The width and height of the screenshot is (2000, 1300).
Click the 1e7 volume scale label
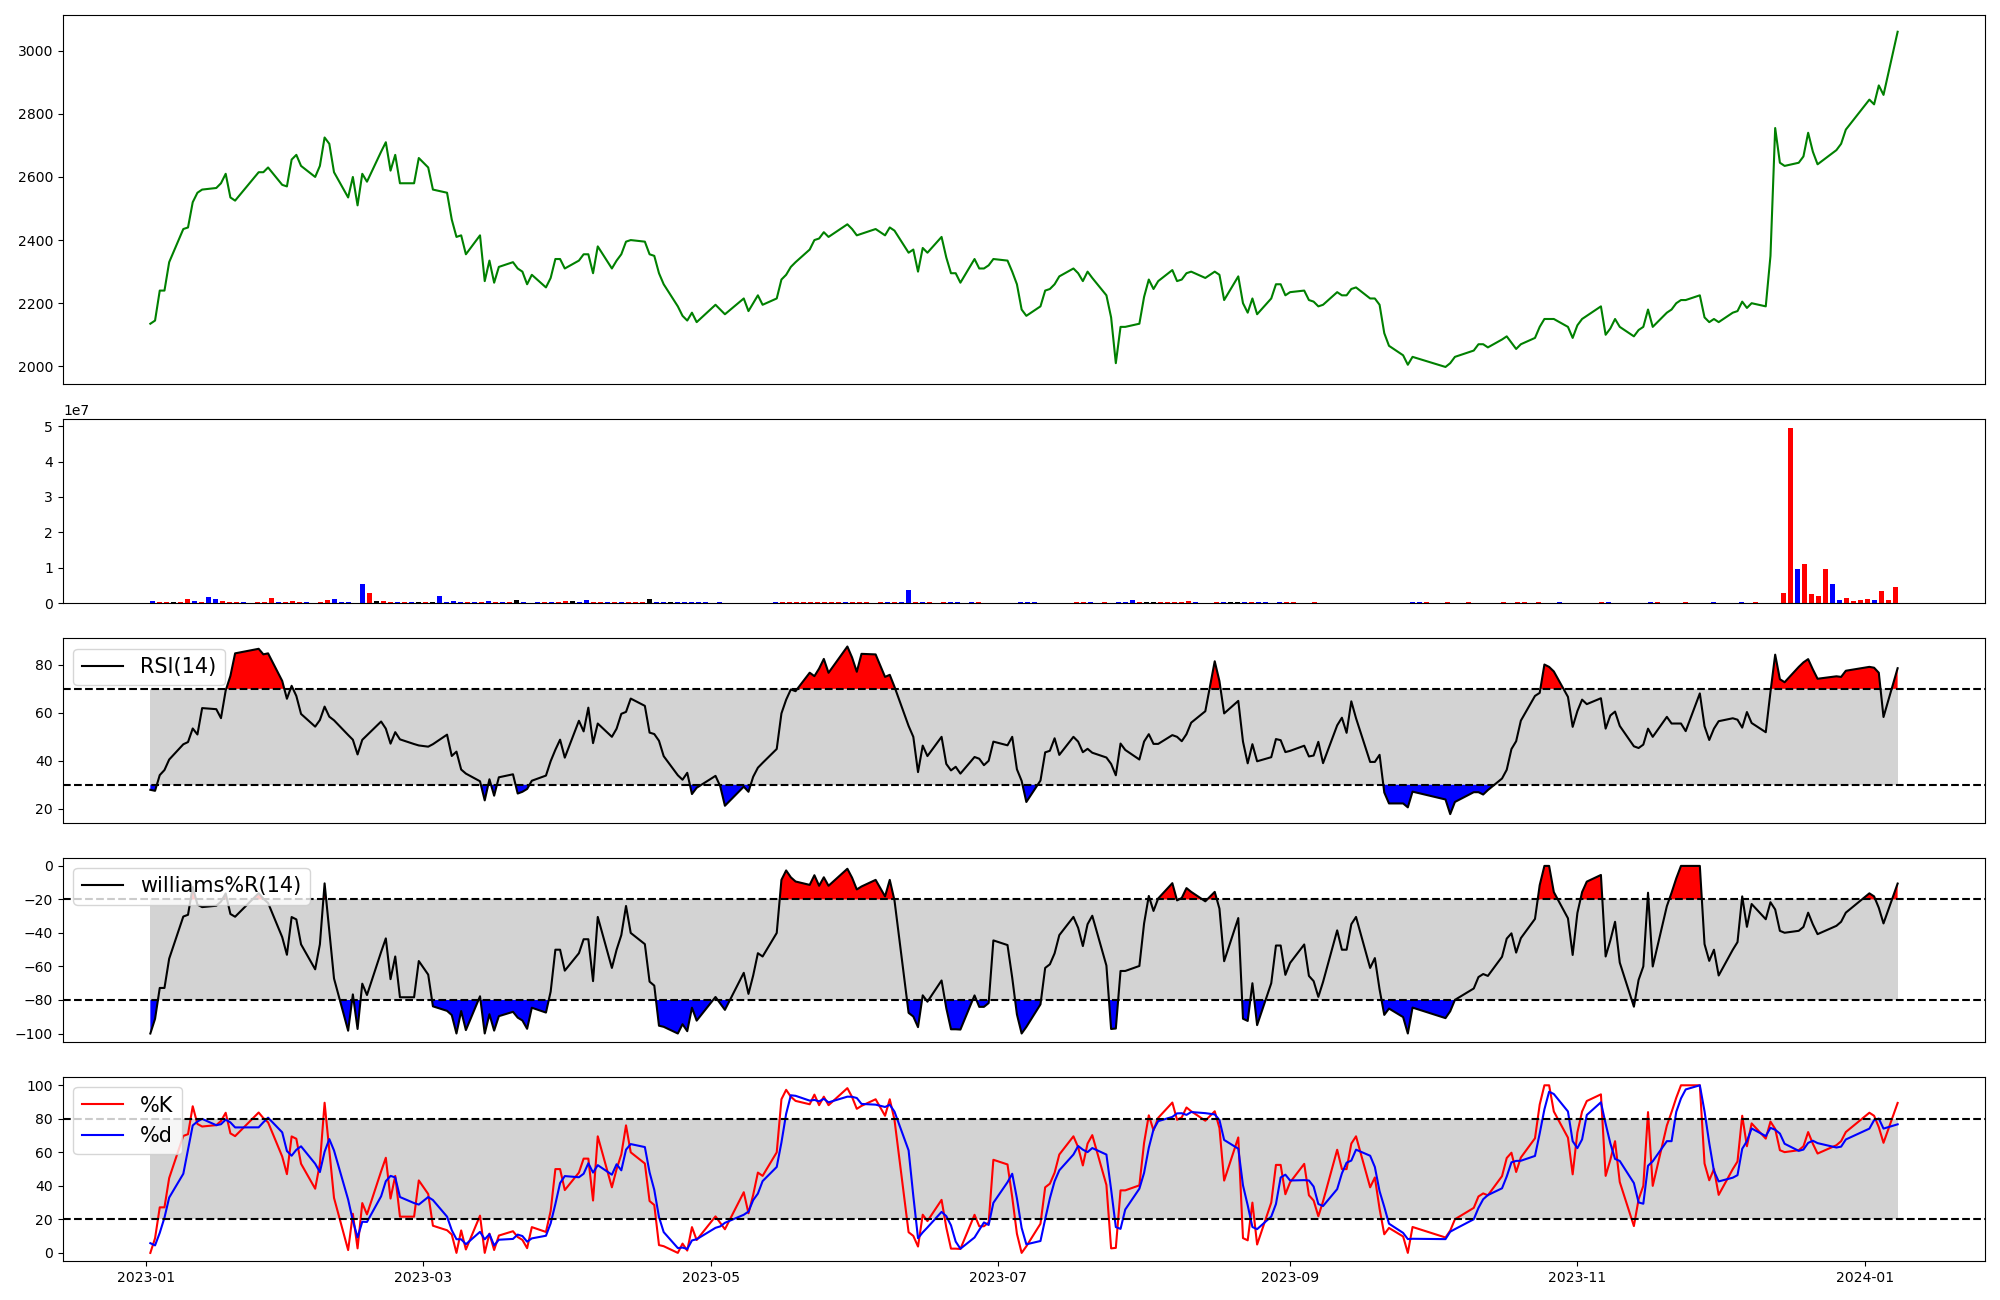77,410
